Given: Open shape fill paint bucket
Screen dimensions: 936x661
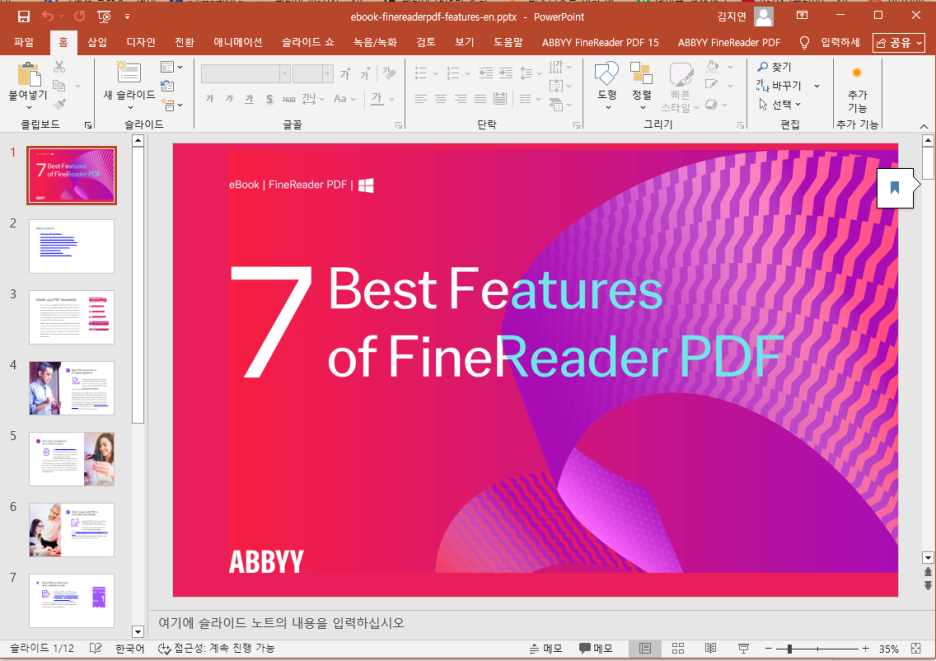Looking at the screenshot, I should click(x=712, y=66).
